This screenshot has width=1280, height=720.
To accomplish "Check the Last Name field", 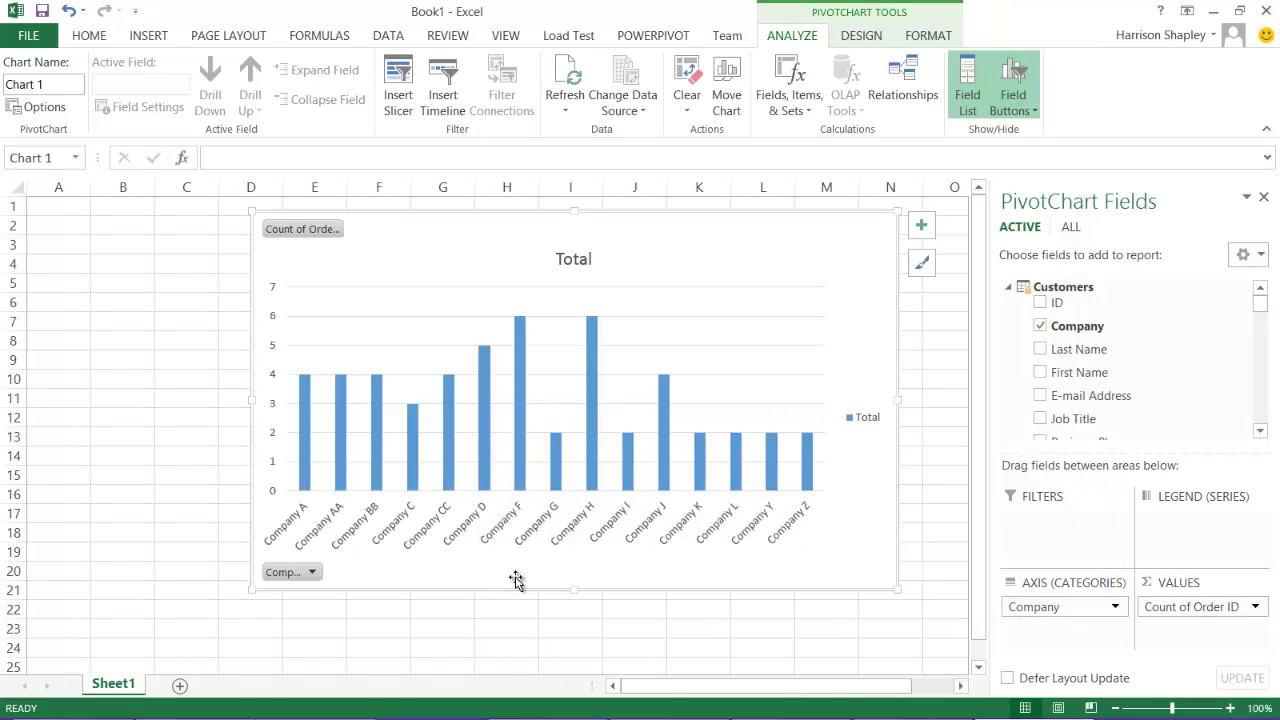I will (x=1040, y=349).
